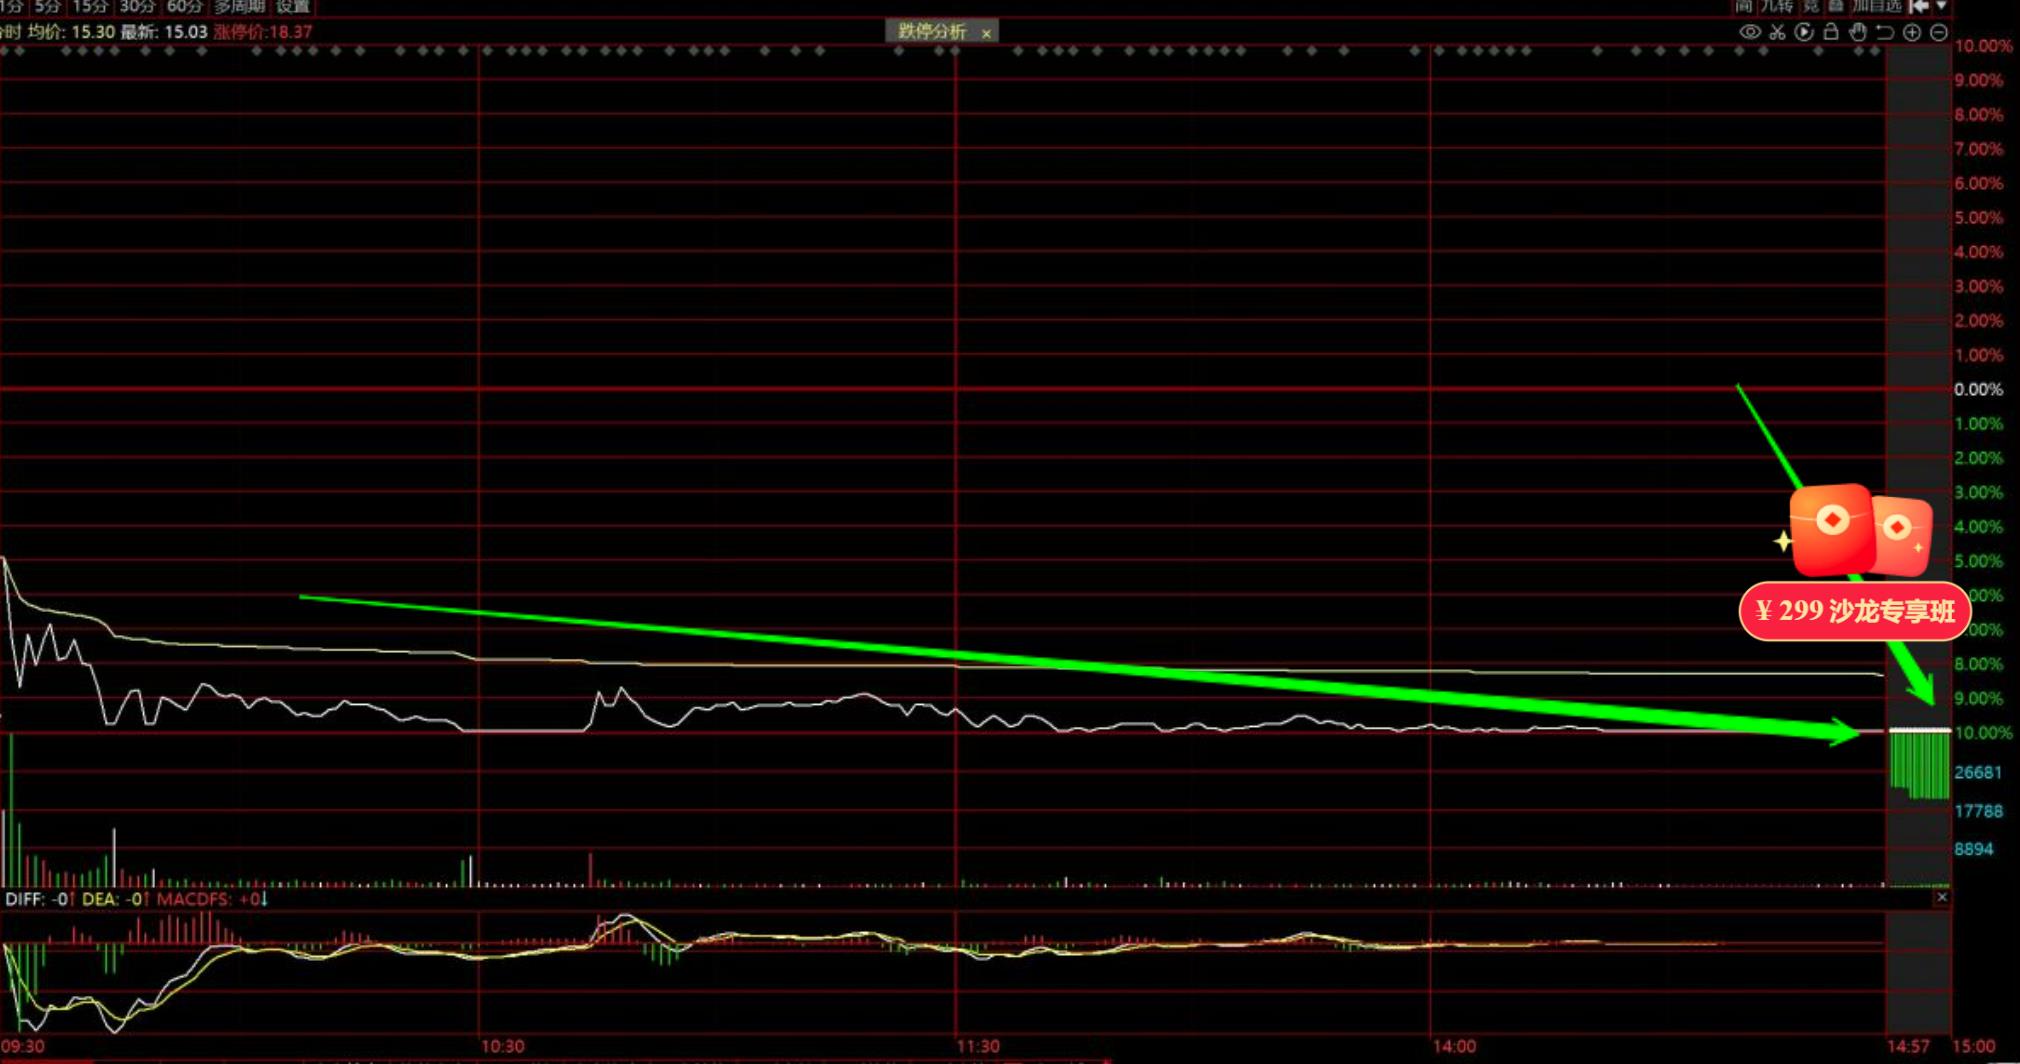
Task: Select the scissors cut tool
Action: 1777,32
